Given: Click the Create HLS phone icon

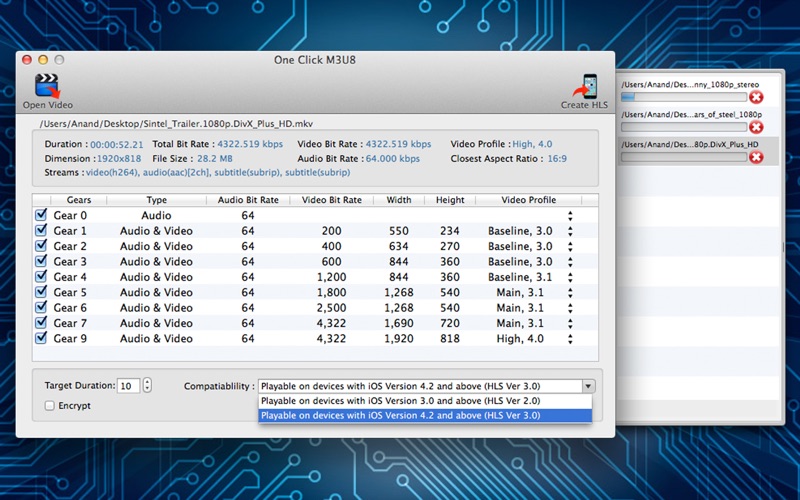Looking at the screenshot, I should [x=585, y=86].
